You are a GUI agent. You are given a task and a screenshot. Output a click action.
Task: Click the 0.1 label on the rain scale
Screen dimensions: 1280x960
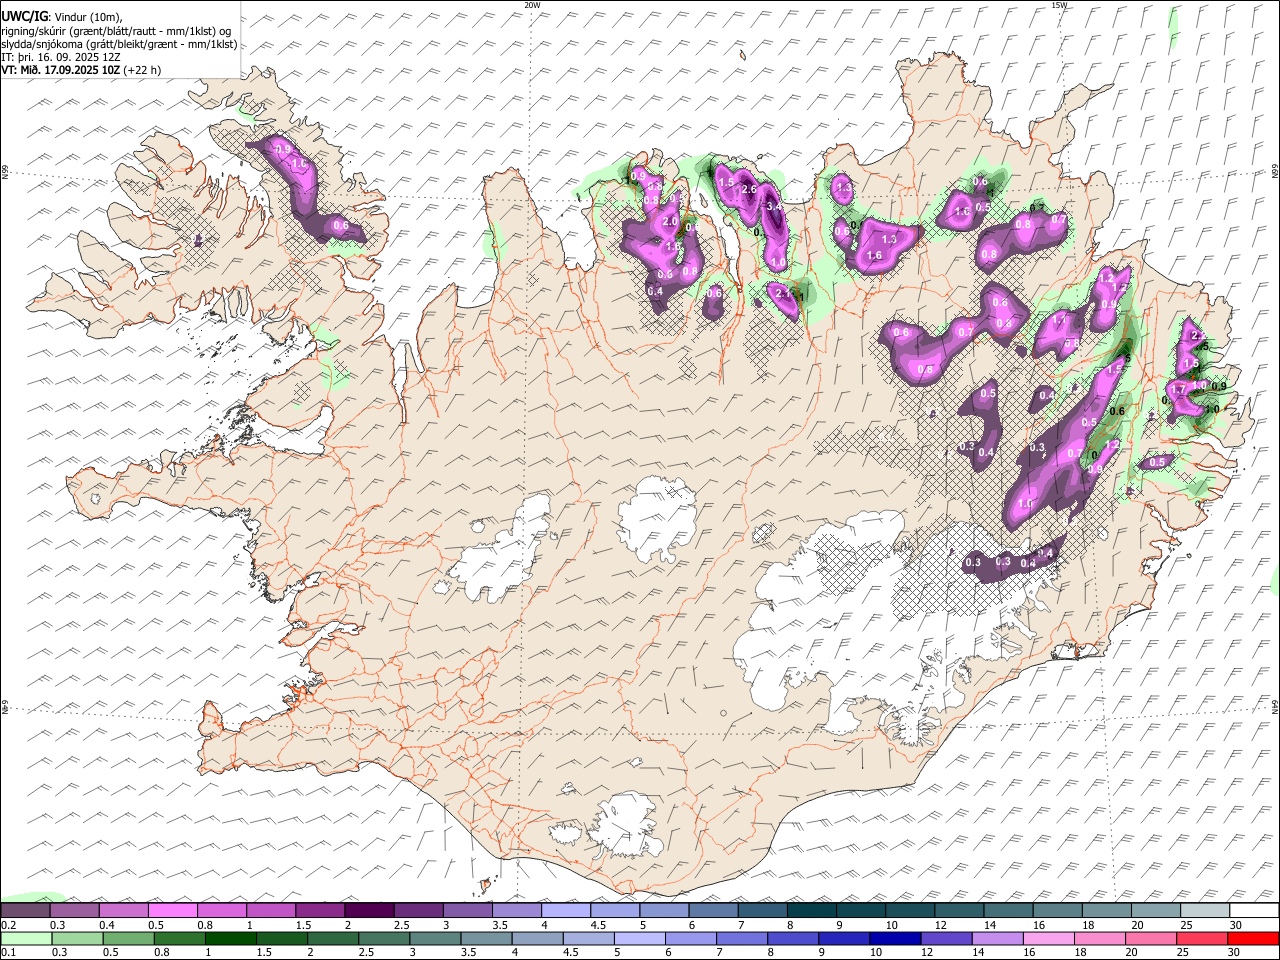7,952
